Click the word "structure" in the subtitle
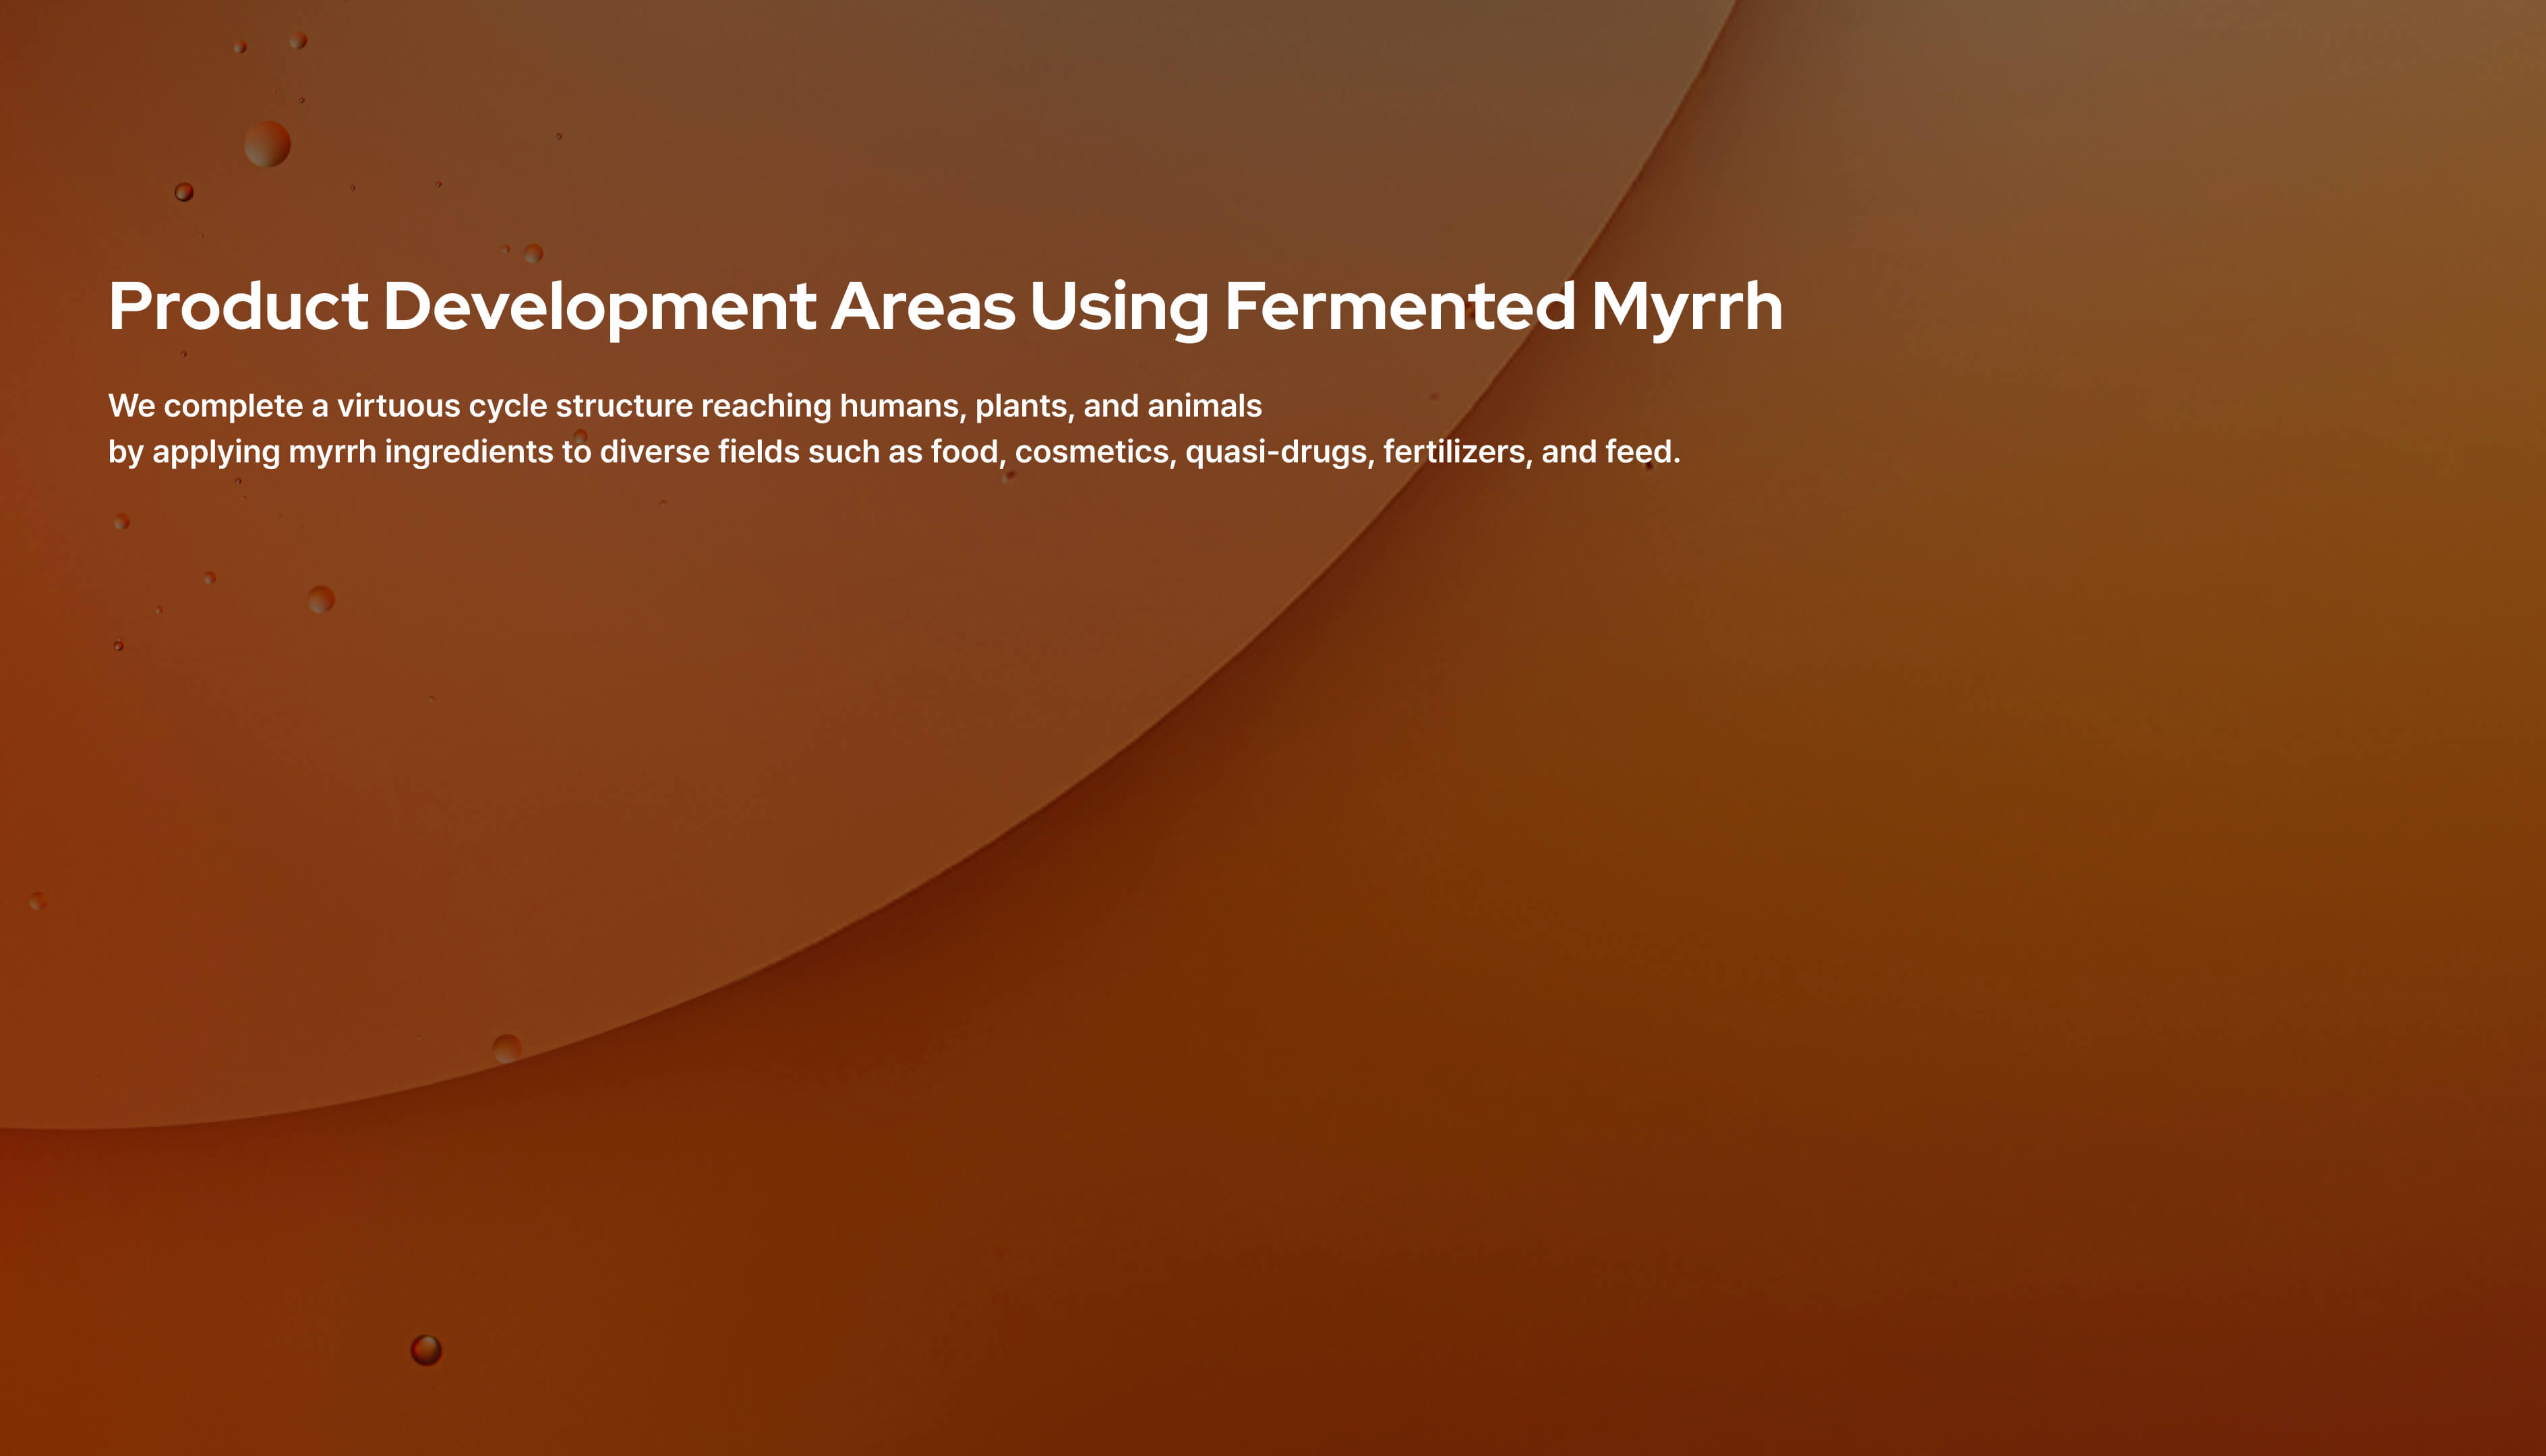Viewport: 2546px width, 1456px height. point(624,406)
